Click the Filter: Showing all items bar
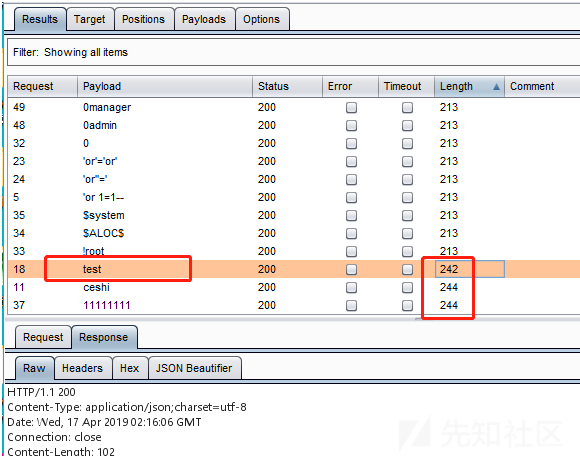Screen dimensions: 580x456 click(x=294, y=52)
